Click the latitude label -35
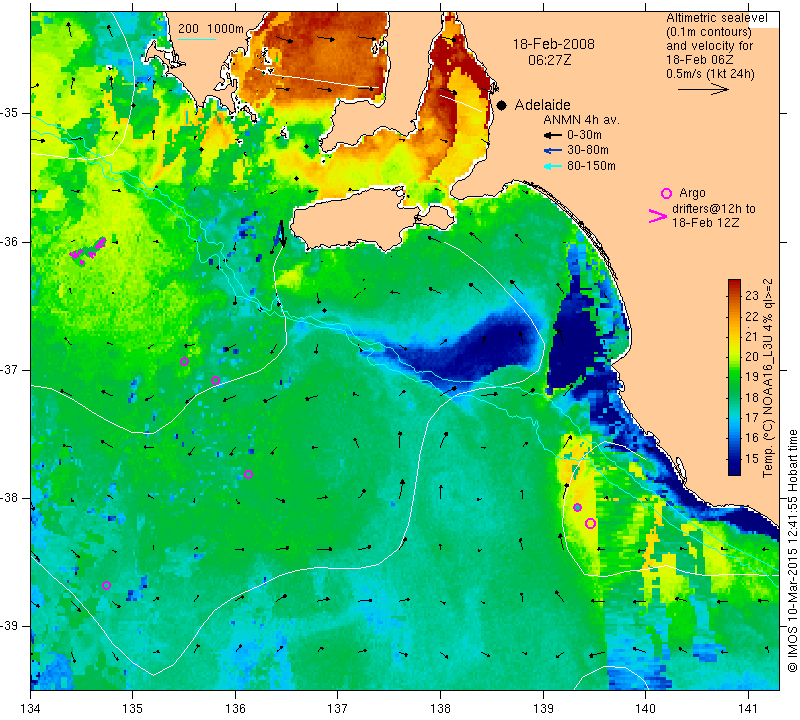This screenshot has width=800, height=720. (x=10, y=113)
